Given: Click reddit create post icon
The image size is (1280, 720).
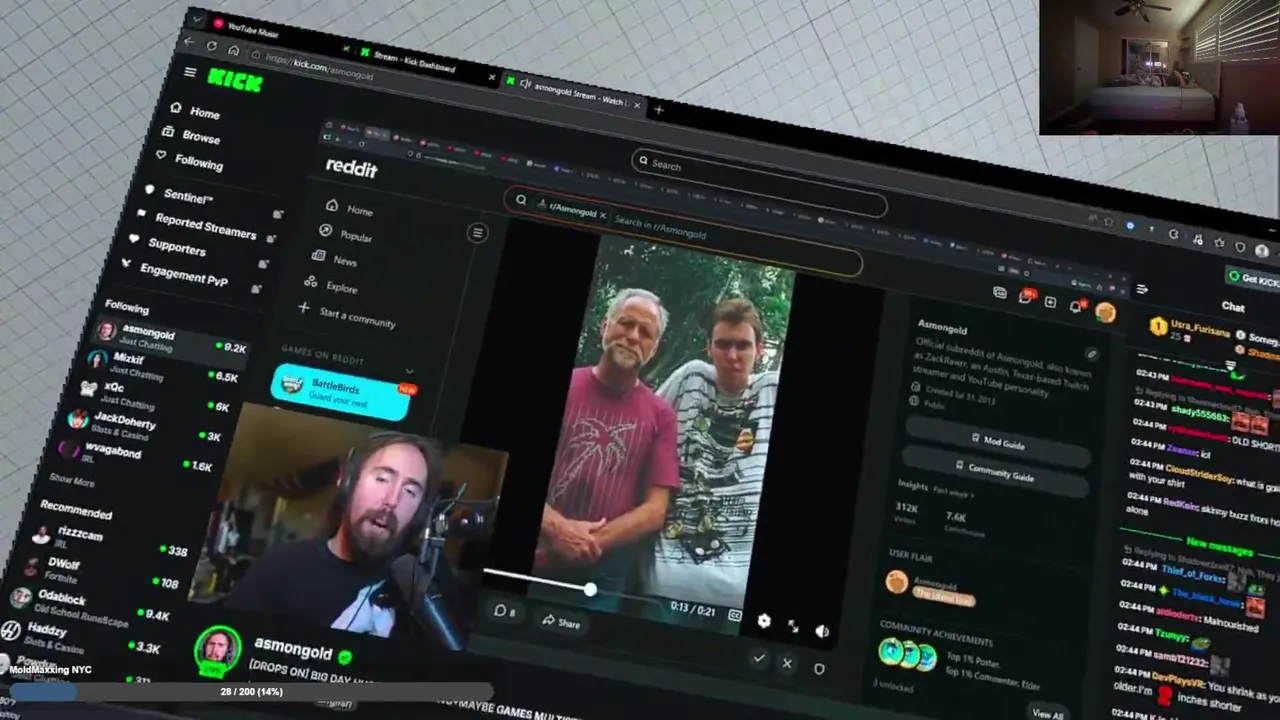Looking at the screenshot, I should [x=1050, y=301].
